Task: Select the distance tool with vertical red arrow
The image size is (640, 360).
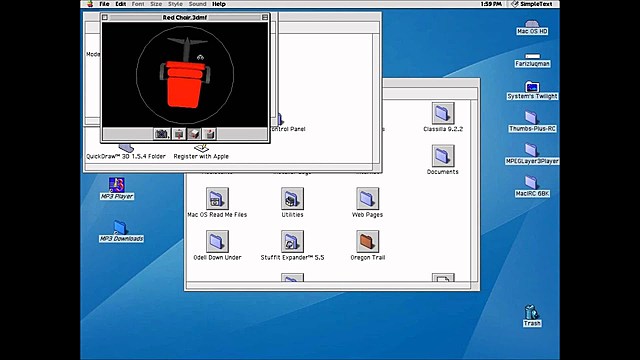Action: coord(179,134)
